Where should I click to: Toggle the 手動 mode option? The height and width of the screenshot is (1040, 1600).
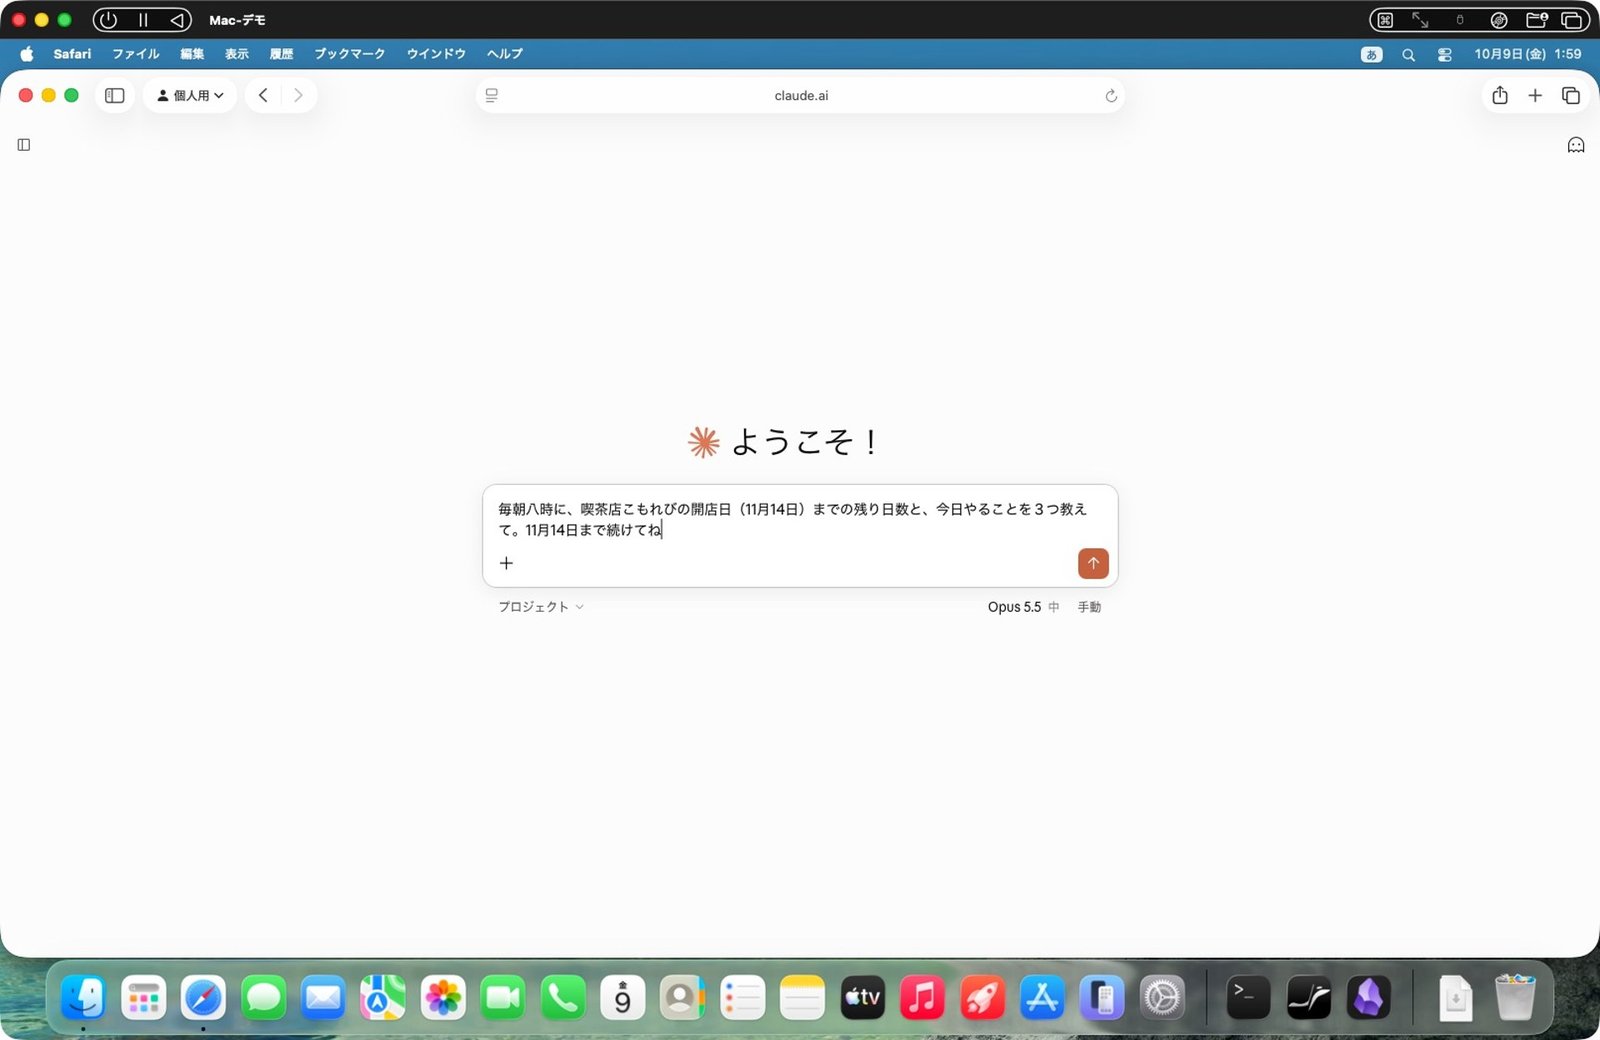point(1089,607)
